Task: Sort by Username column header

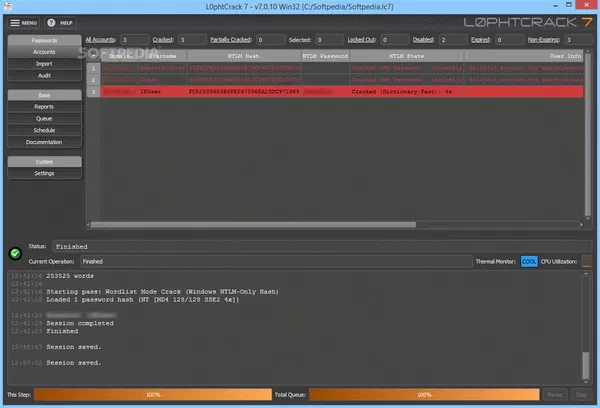Action: pyautogui.click(x=163, y=56)
